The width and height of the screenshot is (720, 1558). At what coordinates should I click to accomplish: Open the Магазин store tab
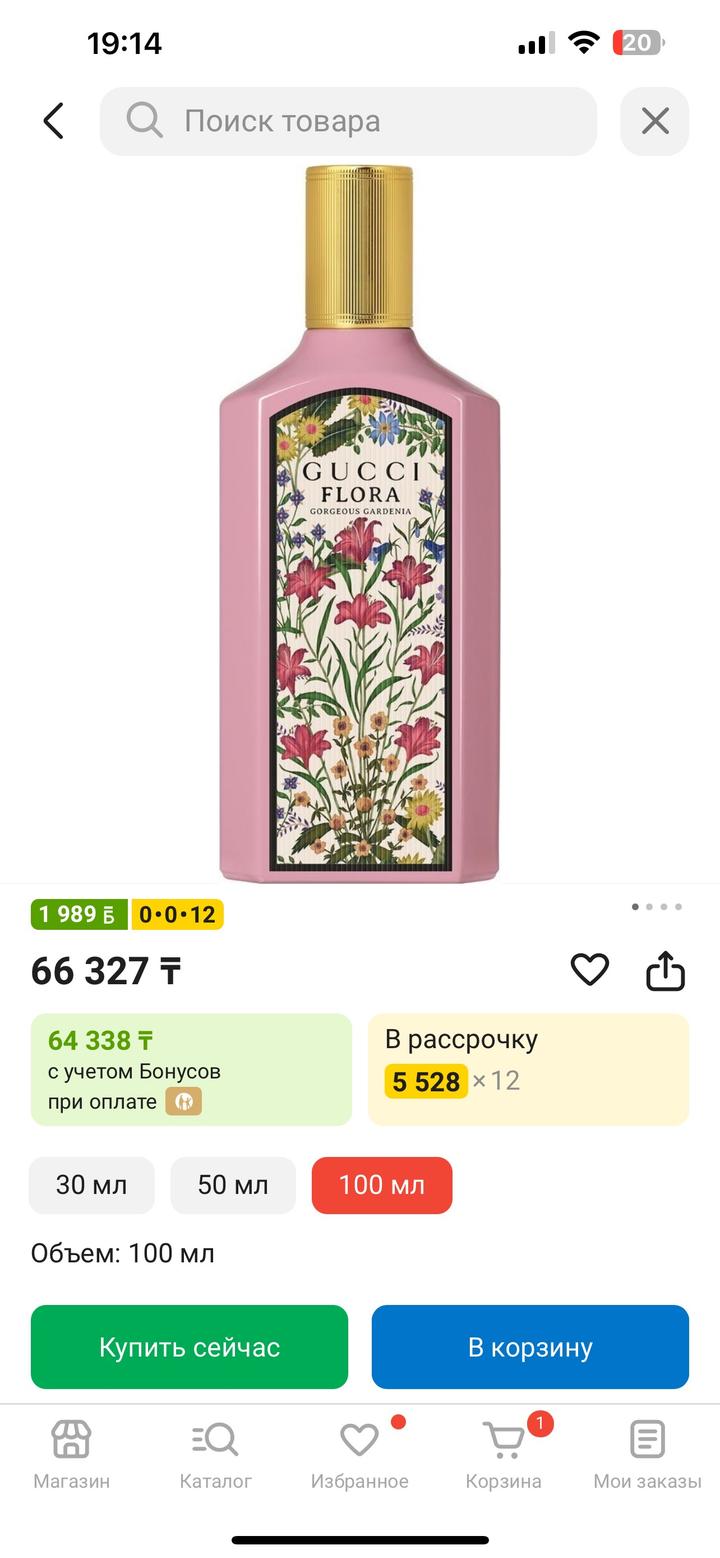tap(71, 1455)
